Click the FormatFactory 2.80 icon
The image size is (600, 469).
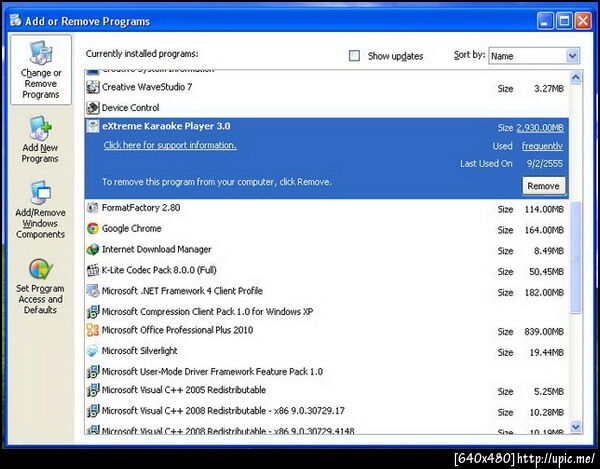[93, 208]
